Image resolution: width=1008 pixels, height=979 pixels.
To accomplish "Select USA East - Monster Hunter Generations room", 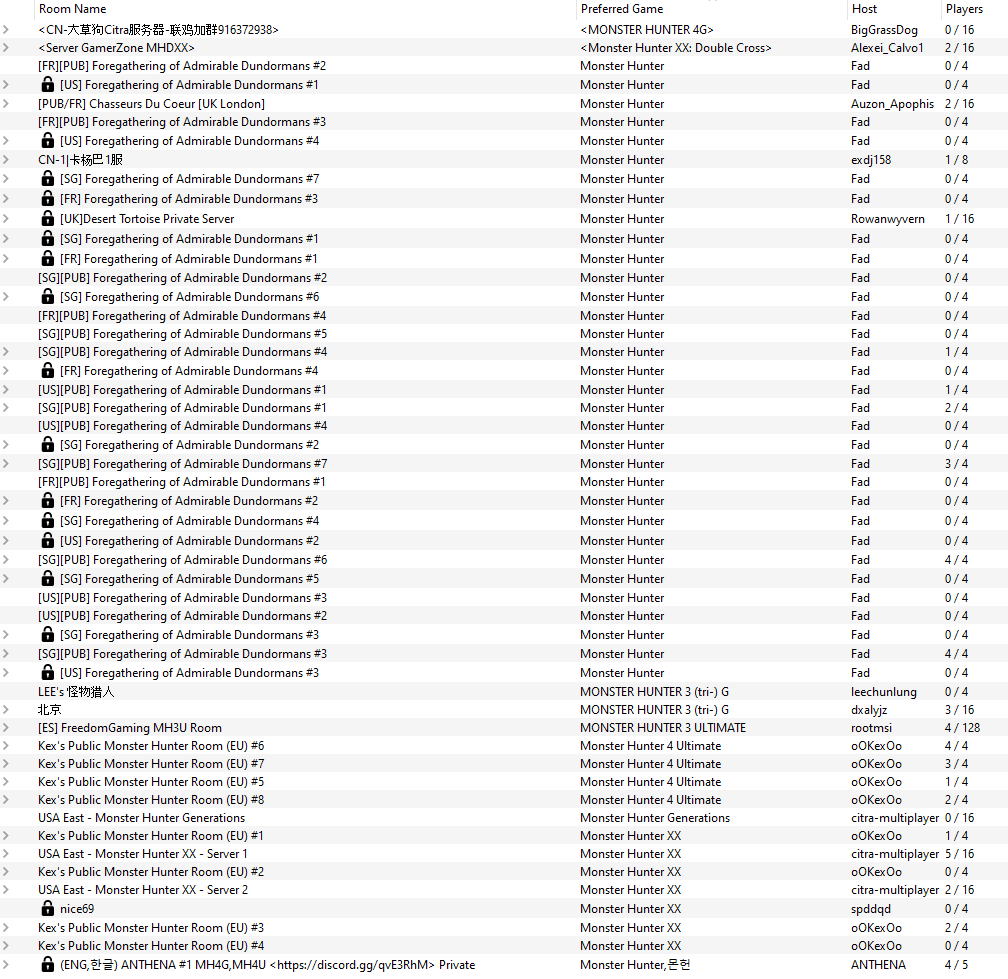I will coord(504,818).
